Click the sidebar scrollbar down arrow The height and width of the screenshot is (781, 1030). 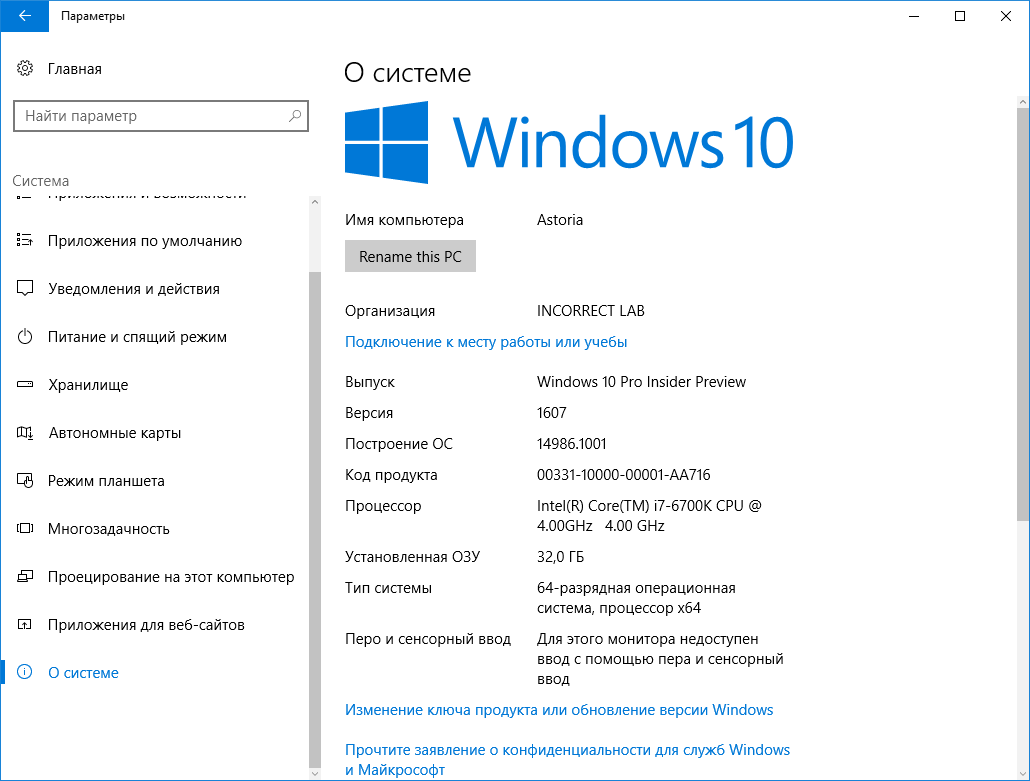(x=315, y=773)
